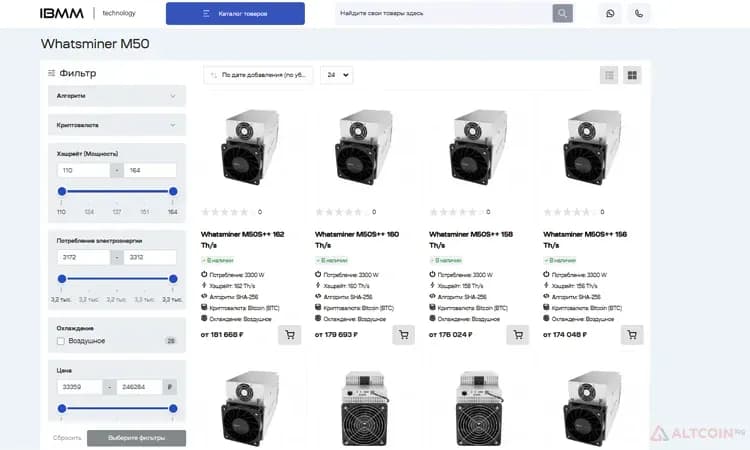Grab left power consumption slider handle
The image size is (750, 450).
coord(62,279)
